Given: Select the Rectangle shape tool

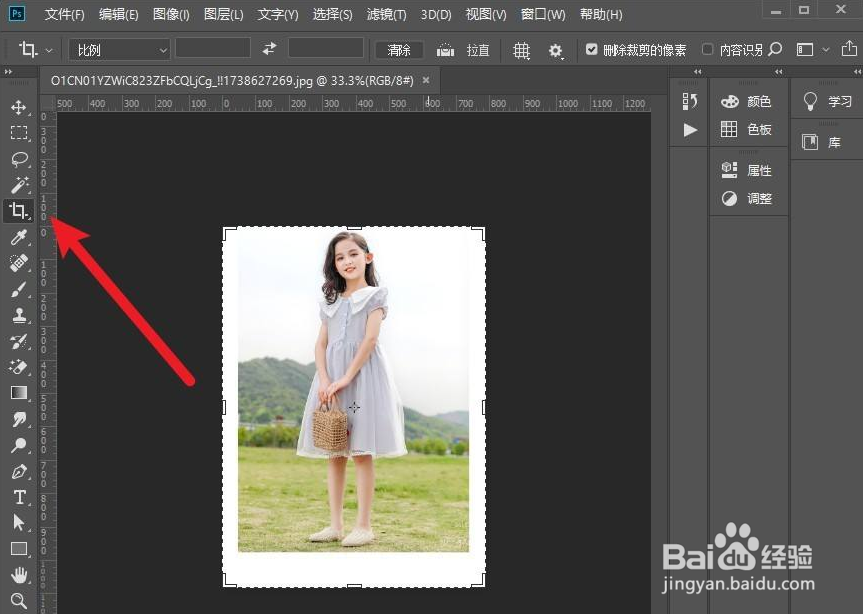Looking at the screenshot, I should tap(19, 549).
